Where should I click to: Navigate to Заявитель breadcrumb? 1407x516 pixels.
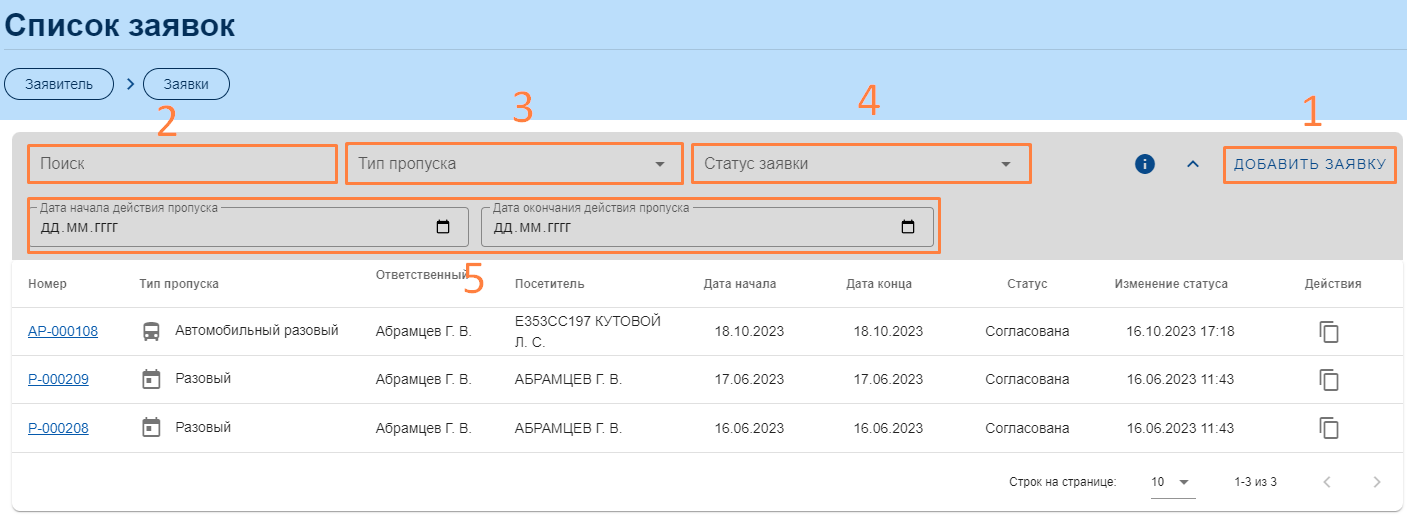click(x=59, y=84)
